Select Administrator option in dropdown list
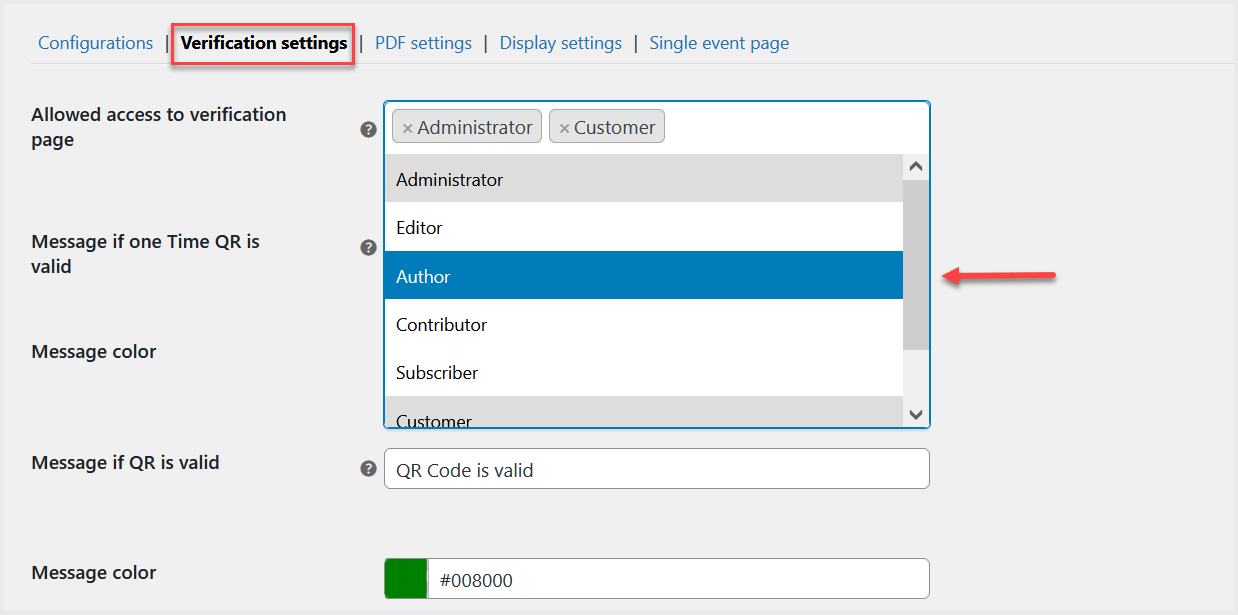The width and height of the screenshot is (1238, 615). click(643, 180)
